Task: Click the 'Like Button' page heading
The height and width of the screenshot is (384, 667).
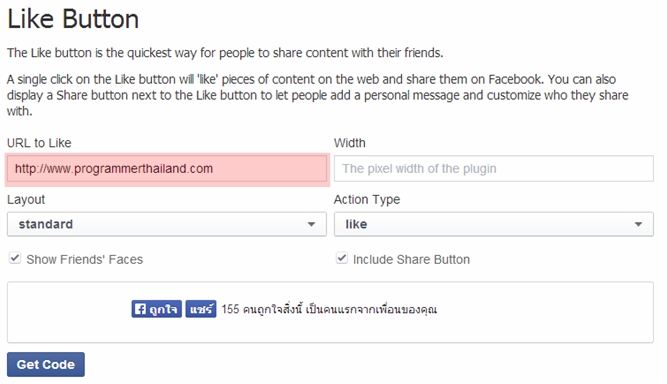Action: pos(73,19)
